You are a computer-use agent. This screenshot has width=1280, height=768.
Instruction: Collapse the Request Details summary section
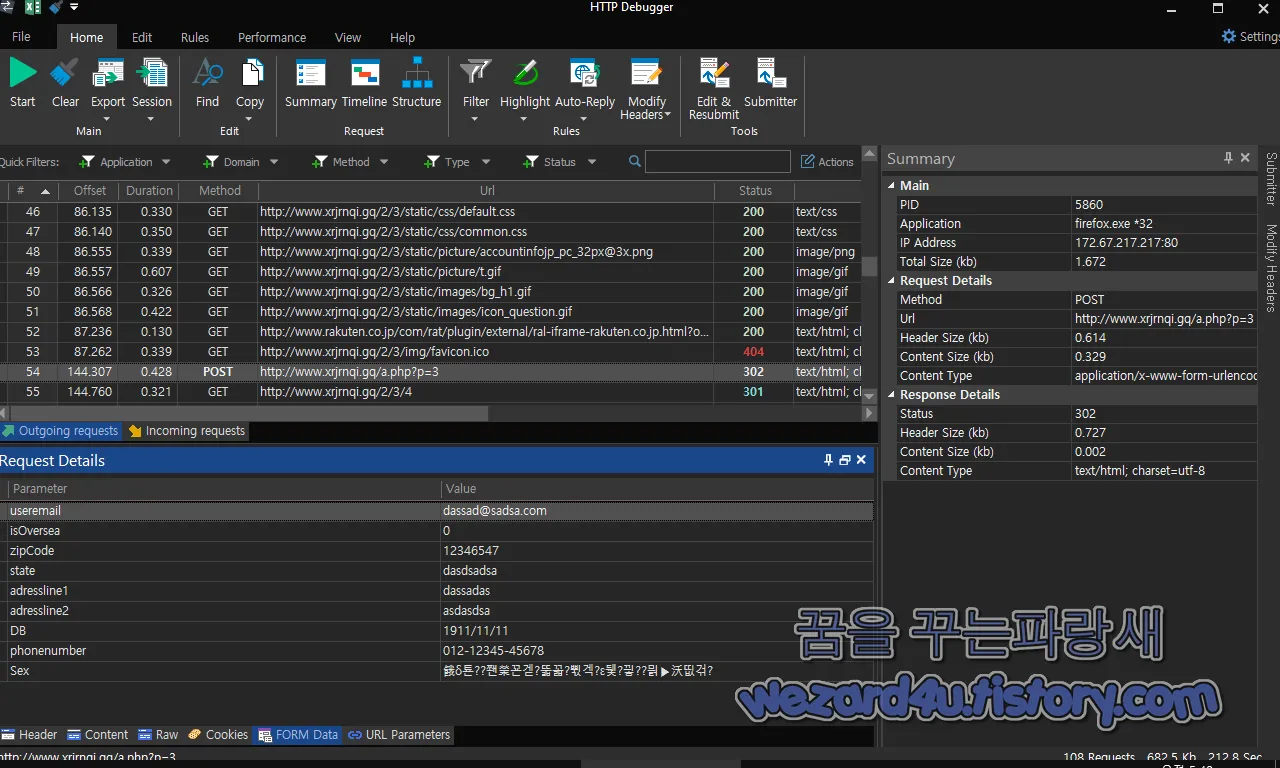point(892,281)
